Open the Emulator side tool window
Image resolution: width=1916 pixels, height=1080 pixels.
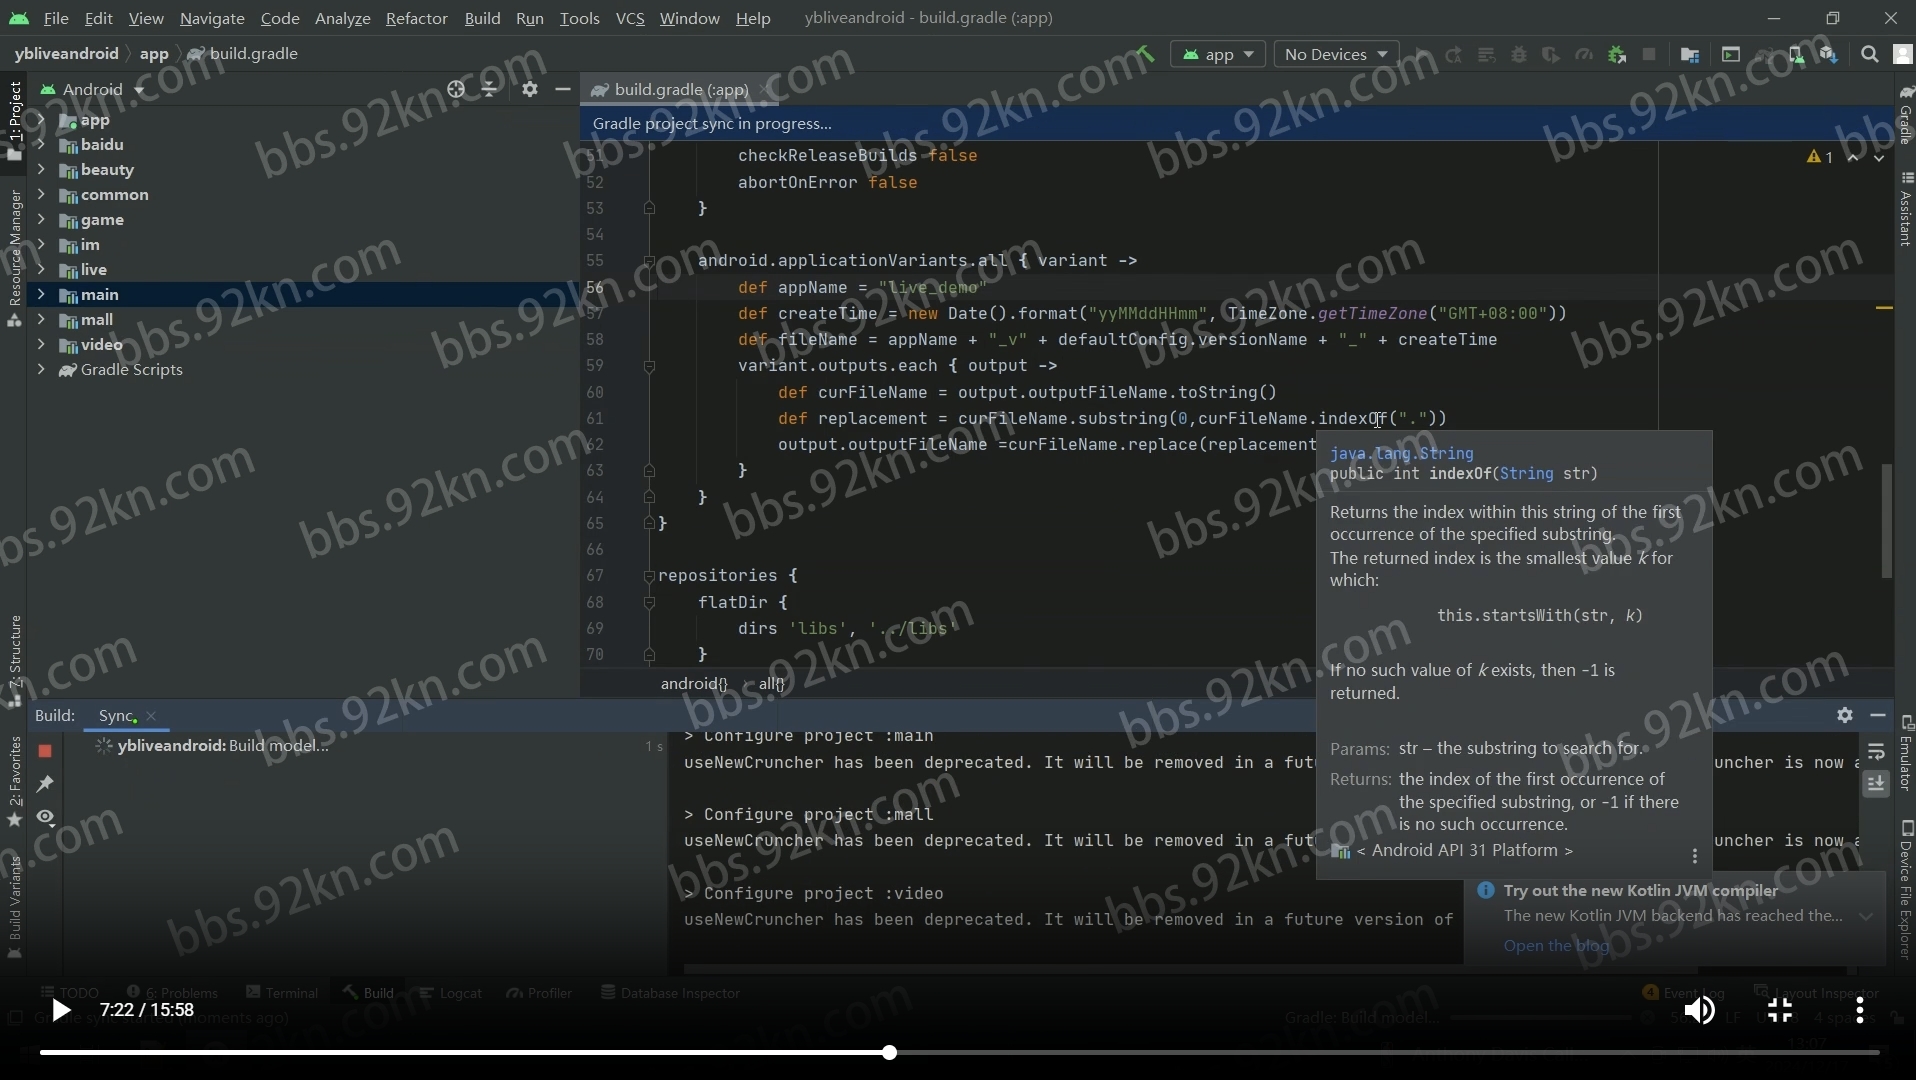pyautogui.click(x=1906, y=753)
